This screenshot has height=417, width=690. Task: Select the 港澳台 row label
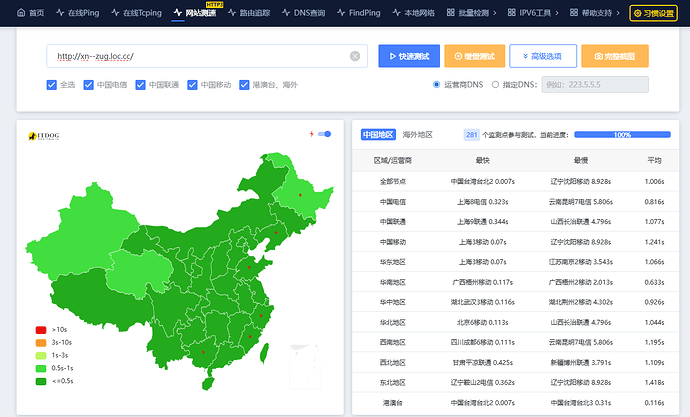(x=393, y=402)
